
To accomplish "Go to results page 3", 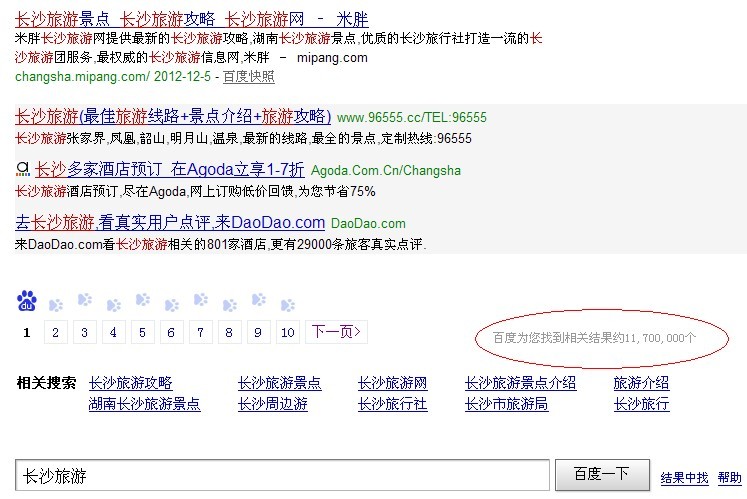I will pyautogui.click(x=85, y=332).
